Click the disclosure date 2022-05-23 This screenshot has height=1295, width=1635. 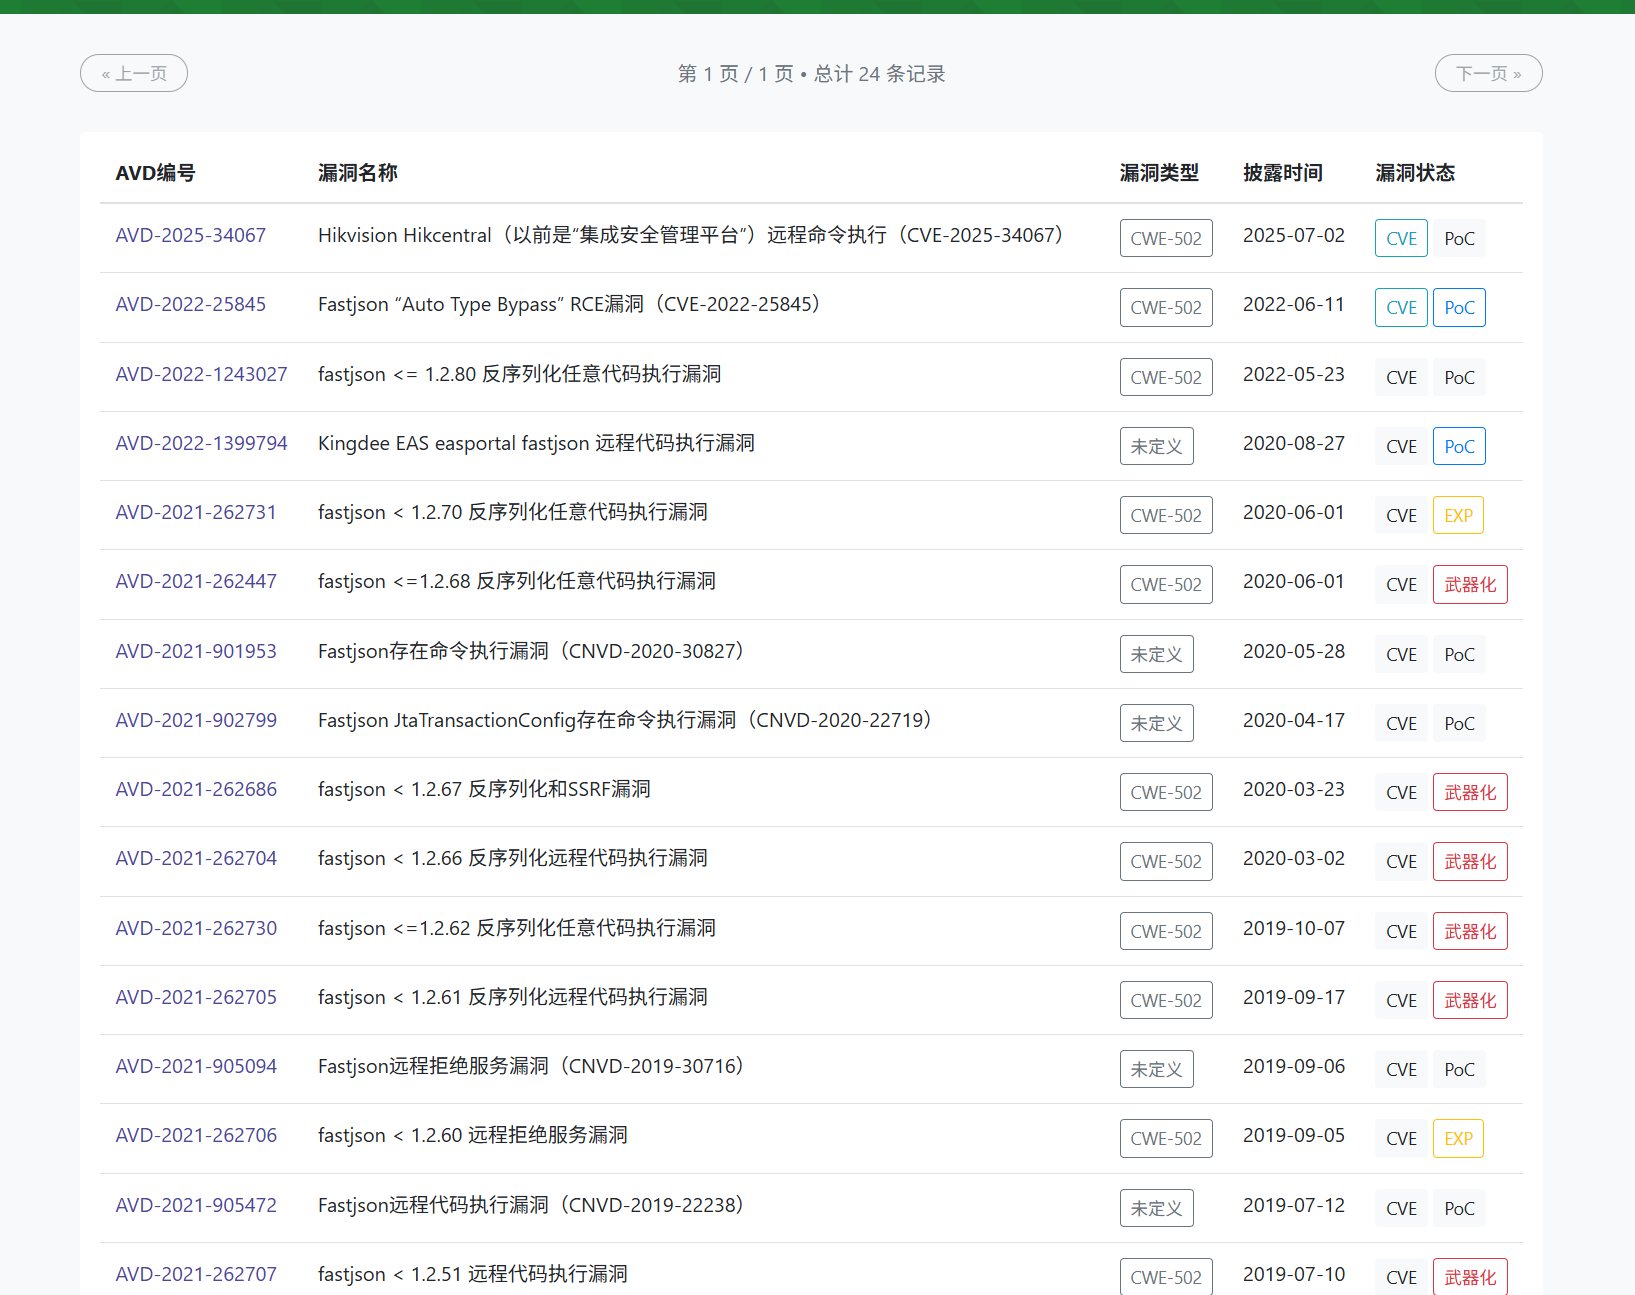coord(1294,374)
